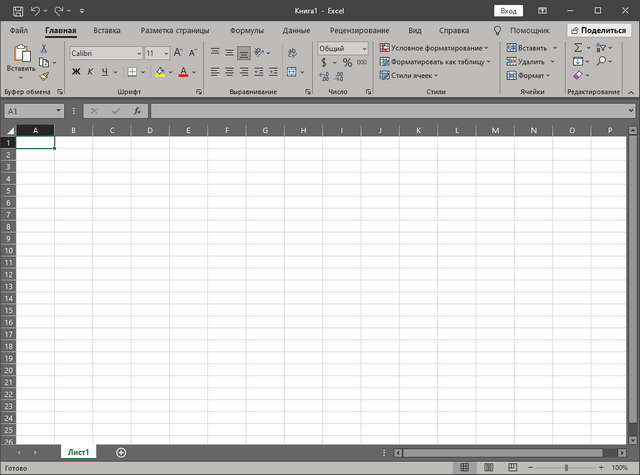Click the Поделиться share button
This screenshot has height=475, width=640.
click(x=597, y=30)
